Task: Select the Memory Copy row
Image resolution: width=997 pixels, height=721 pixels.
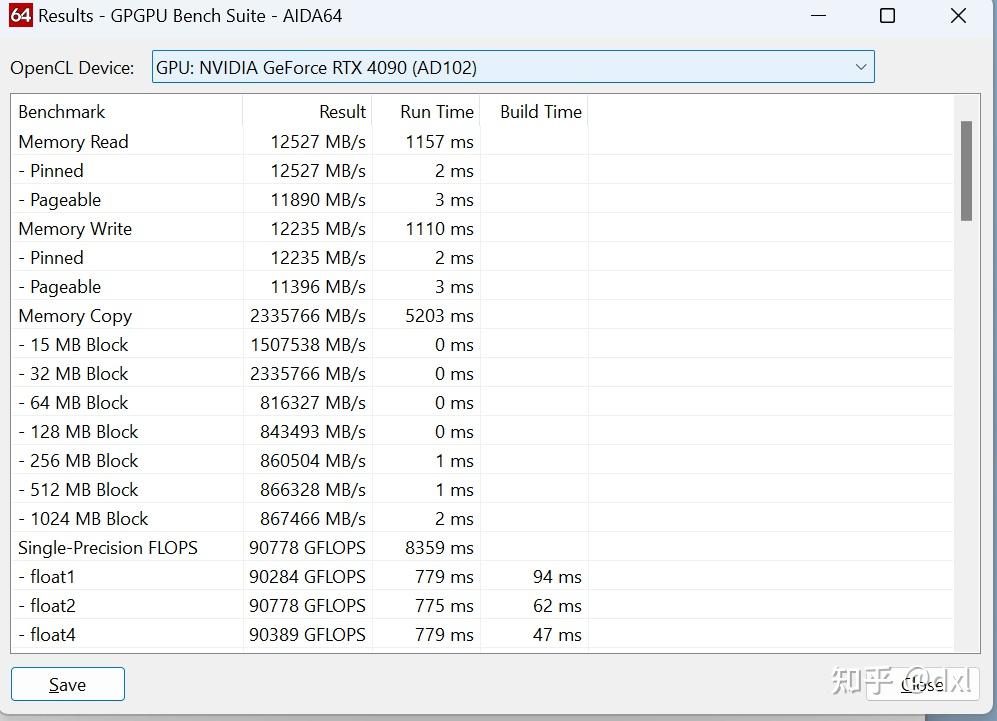Action: coord(482,315)
